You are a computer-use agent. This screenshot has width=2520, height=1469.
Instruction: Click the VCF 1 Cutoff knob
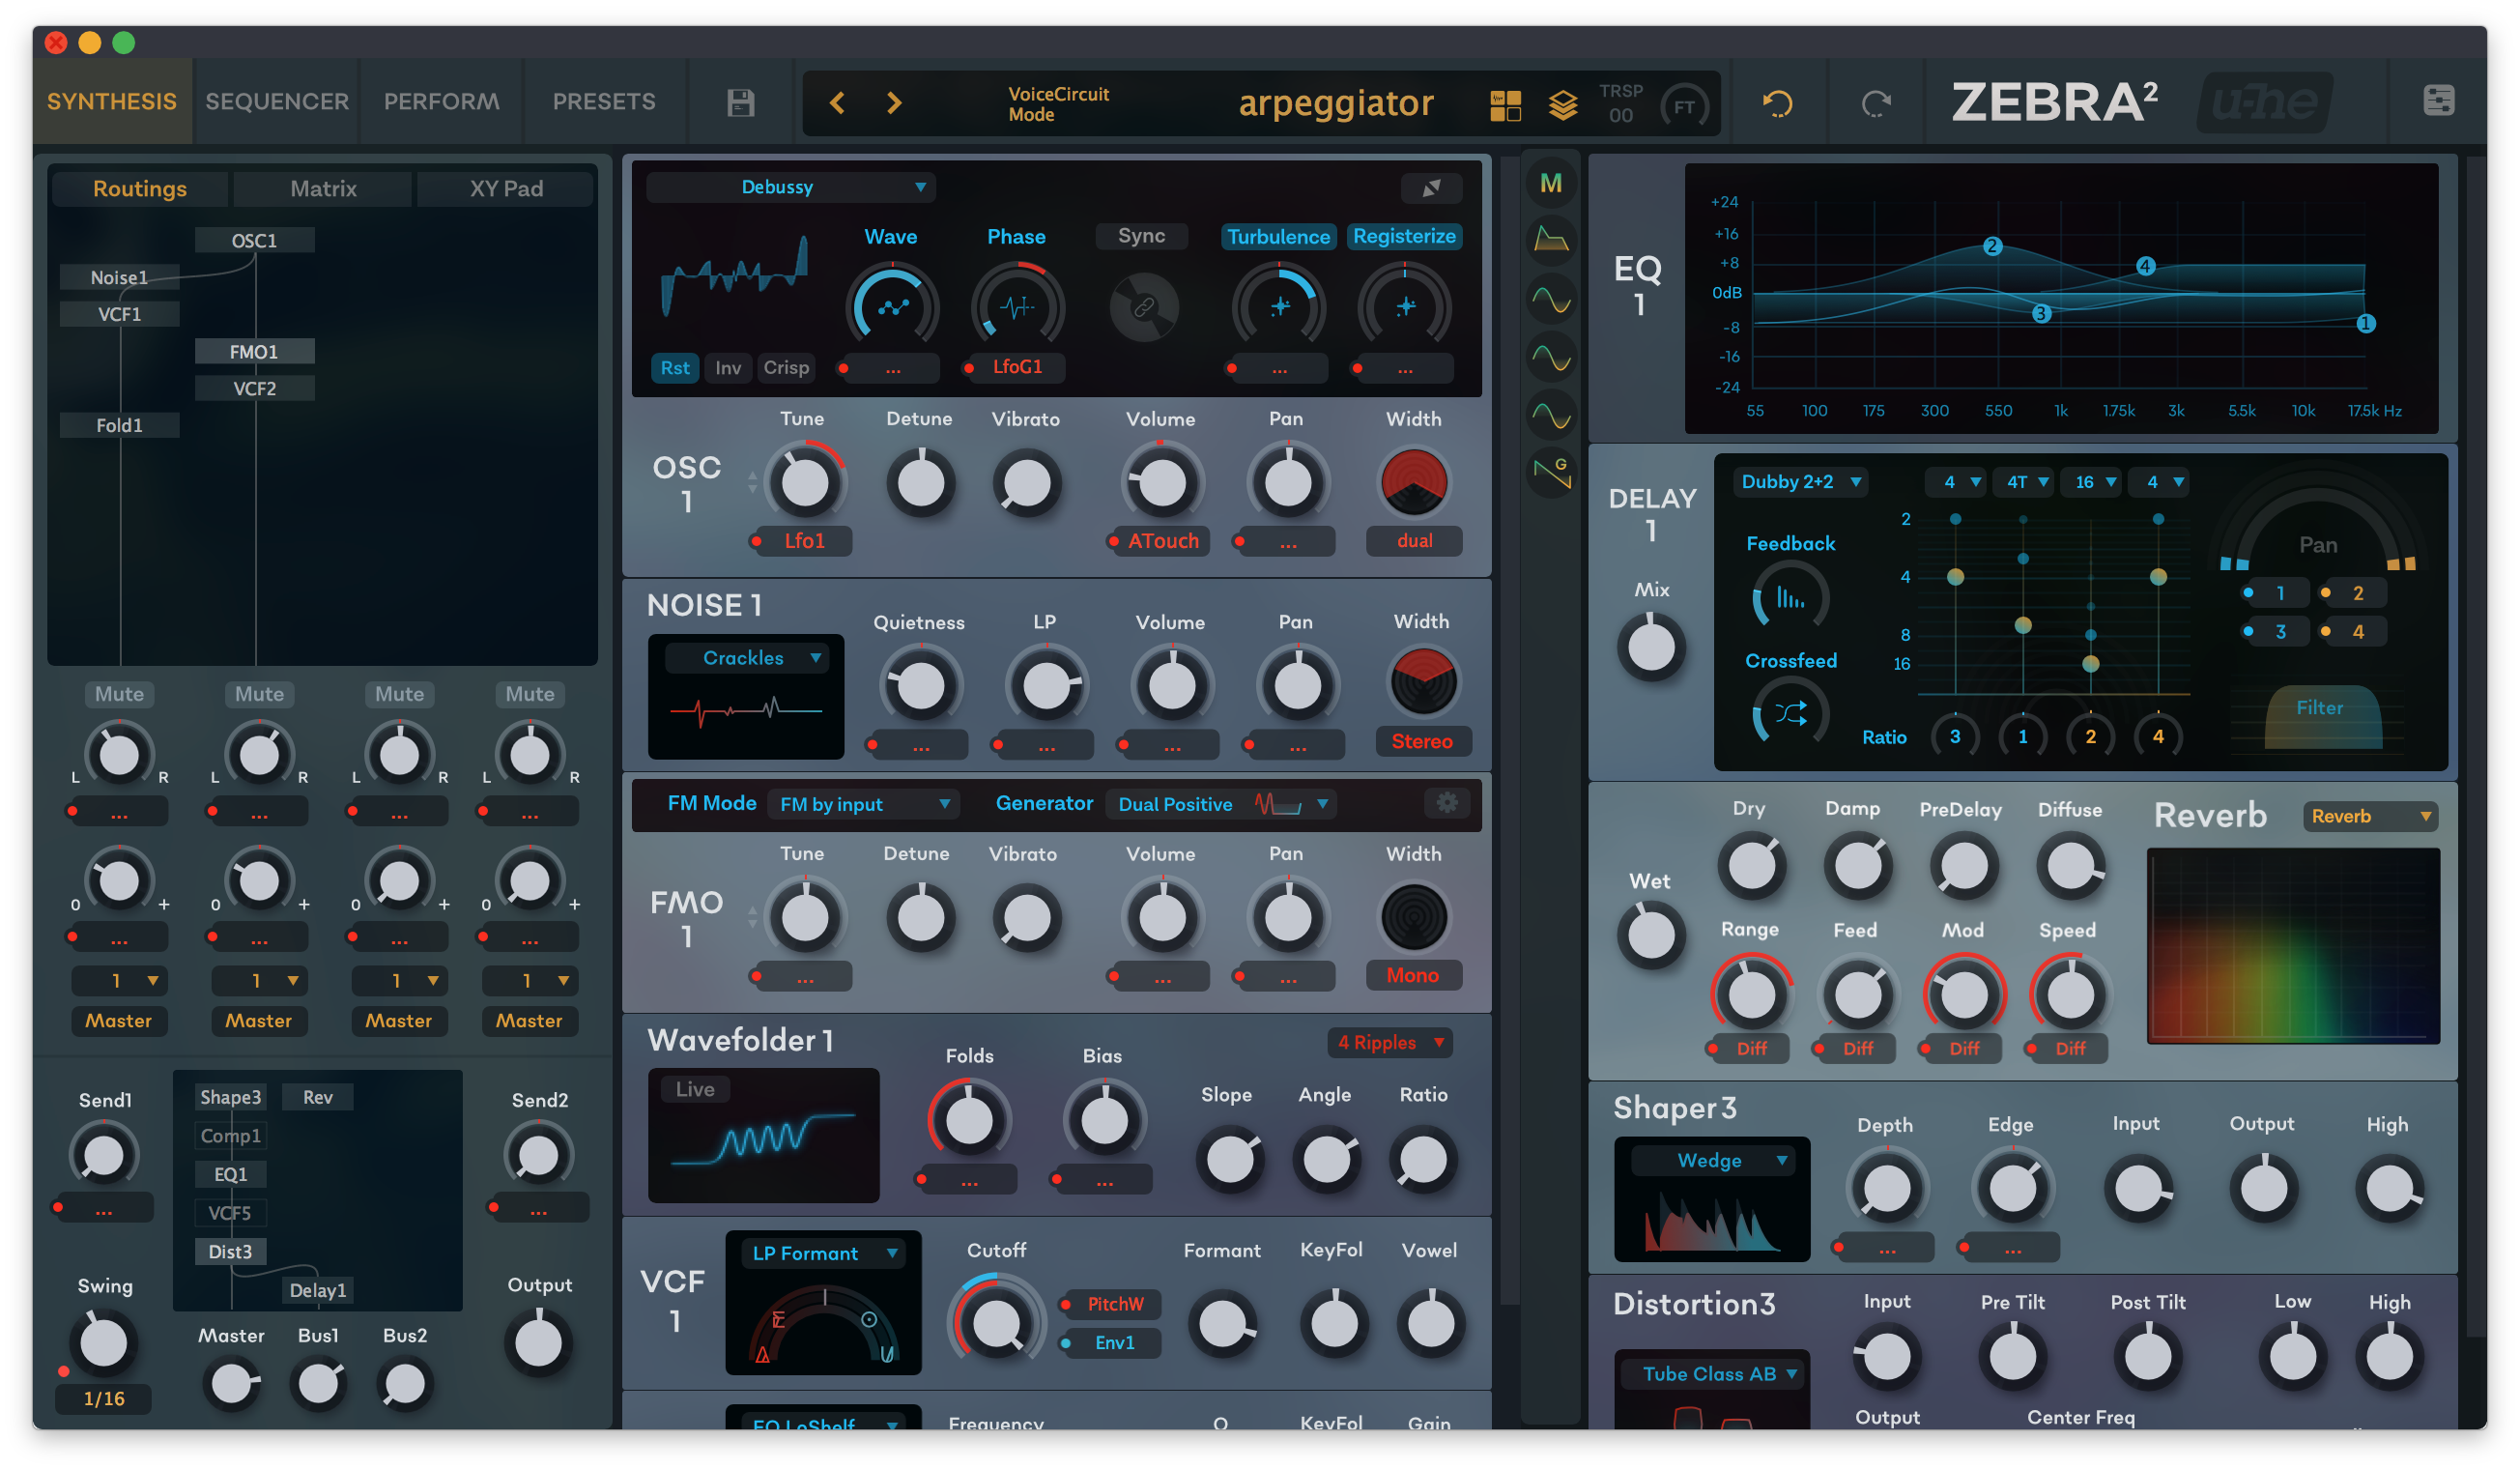(995, 1324)
